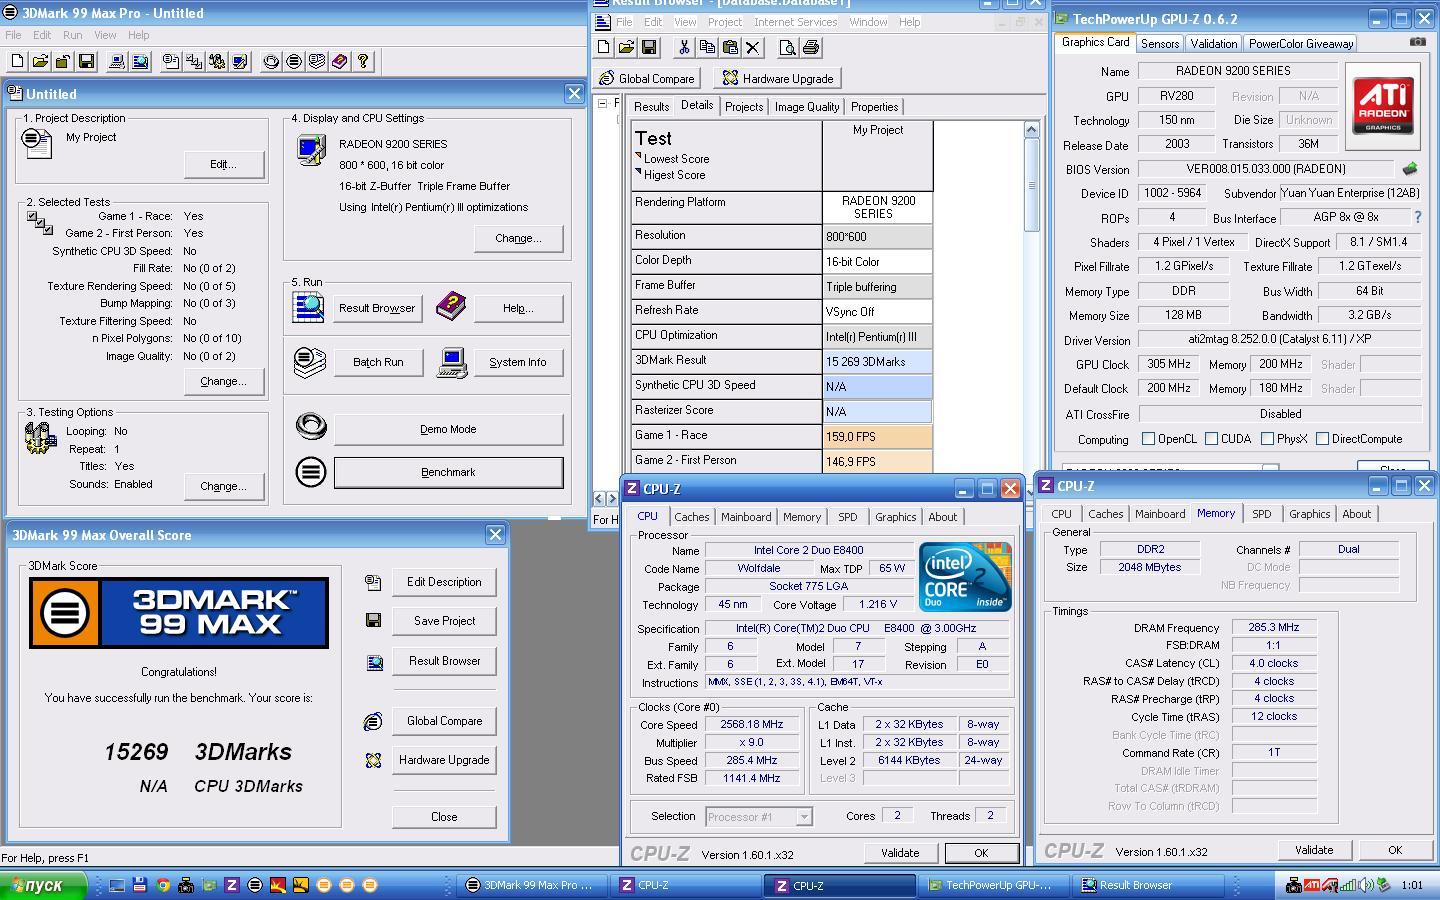Click Copy icon in Result Browser toolbar
This screenshot has height=900, width=1440.
707,47
